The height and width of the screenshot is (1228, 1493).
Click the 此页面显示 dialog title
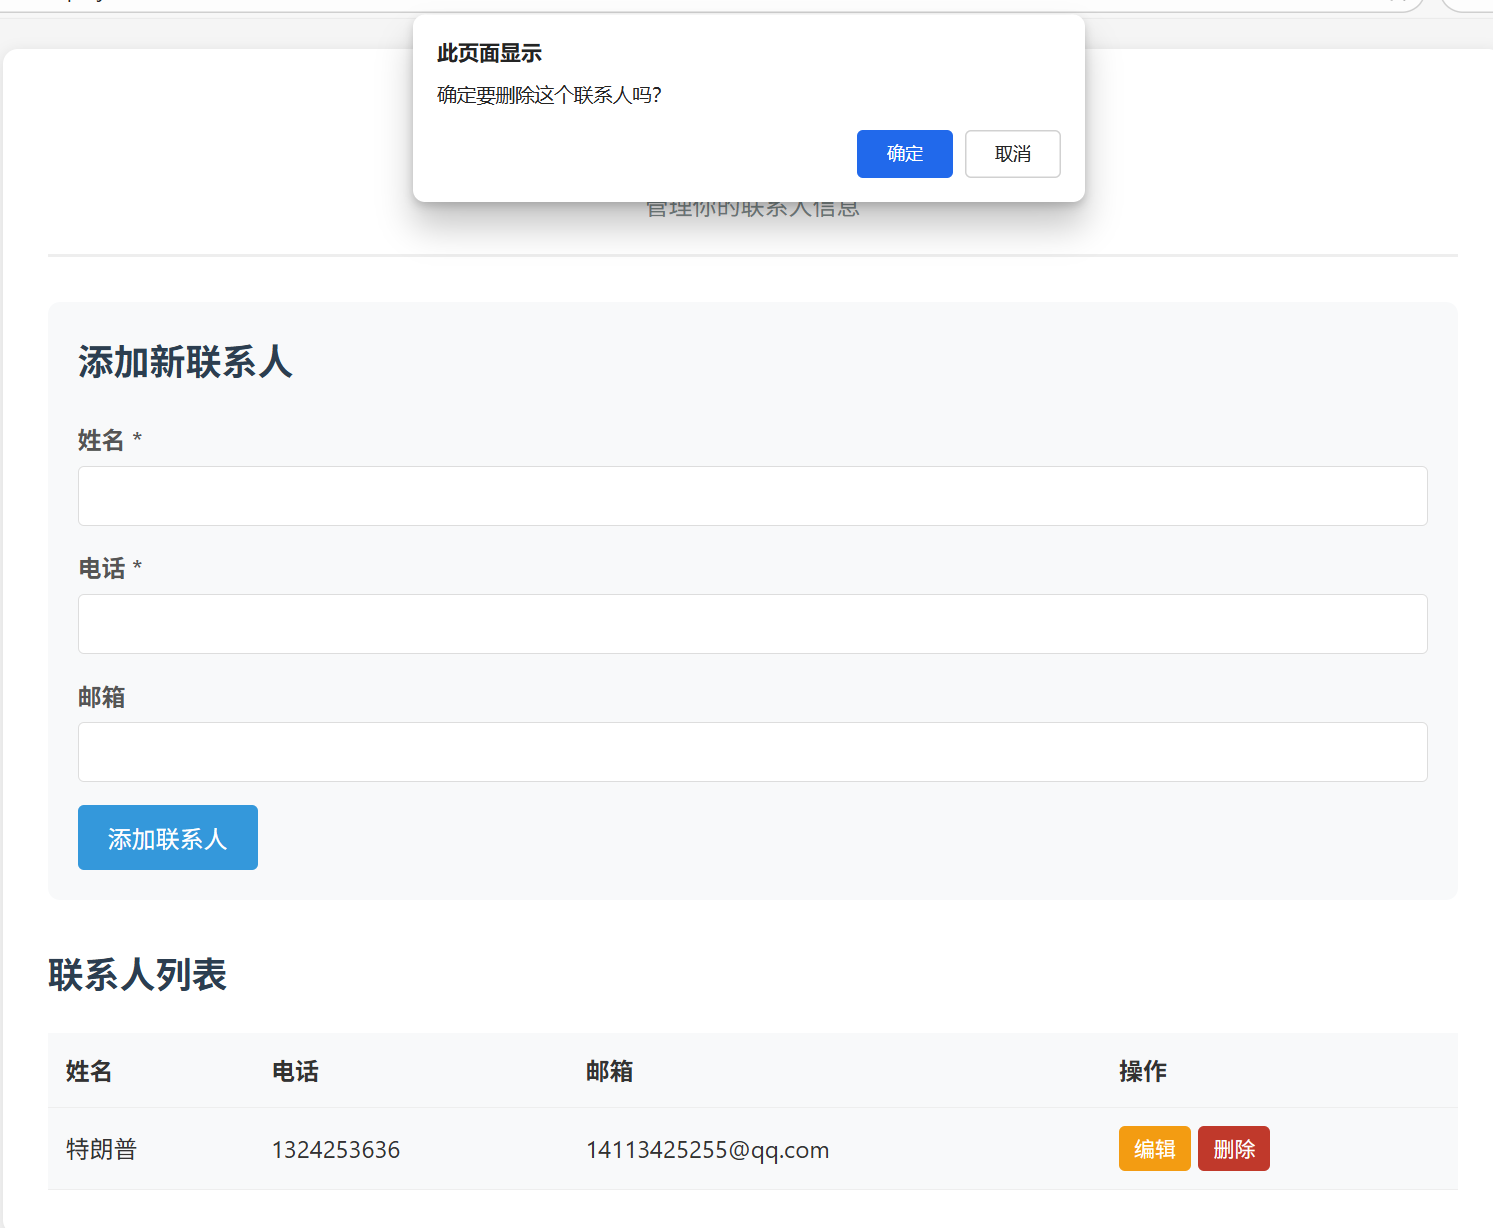488,53
